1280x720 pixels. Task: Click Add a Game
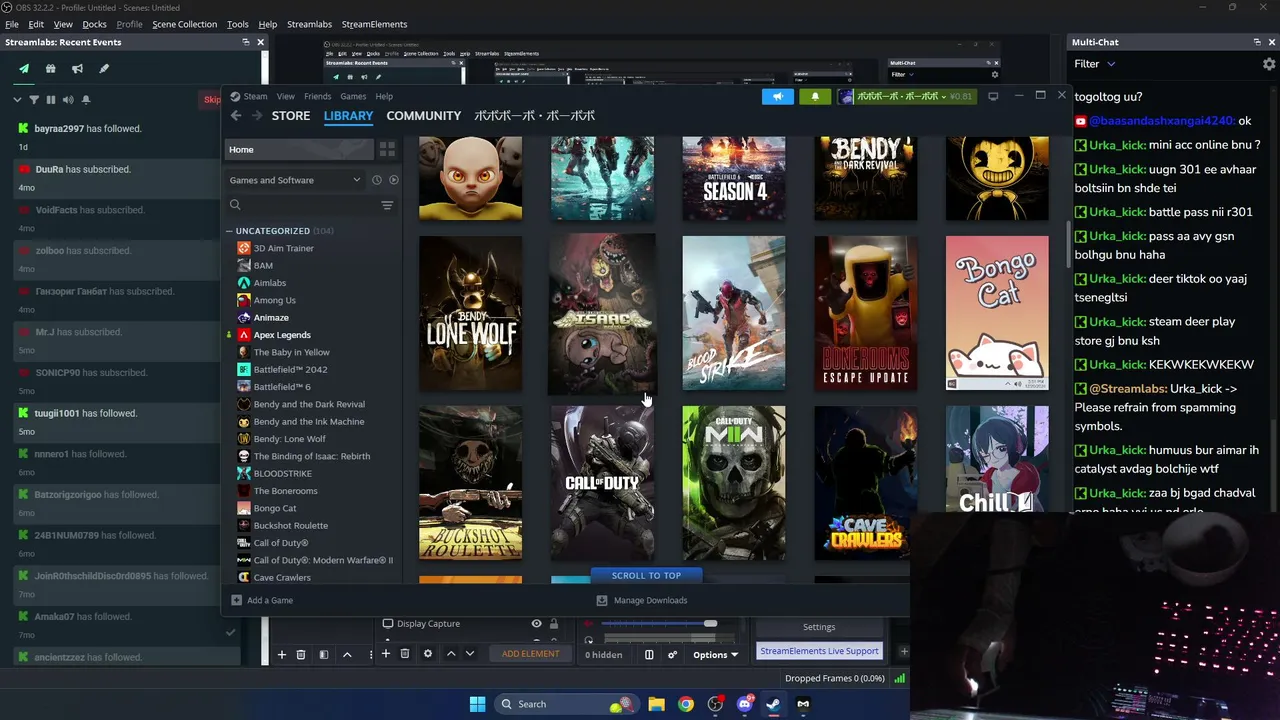pos(262,601)
